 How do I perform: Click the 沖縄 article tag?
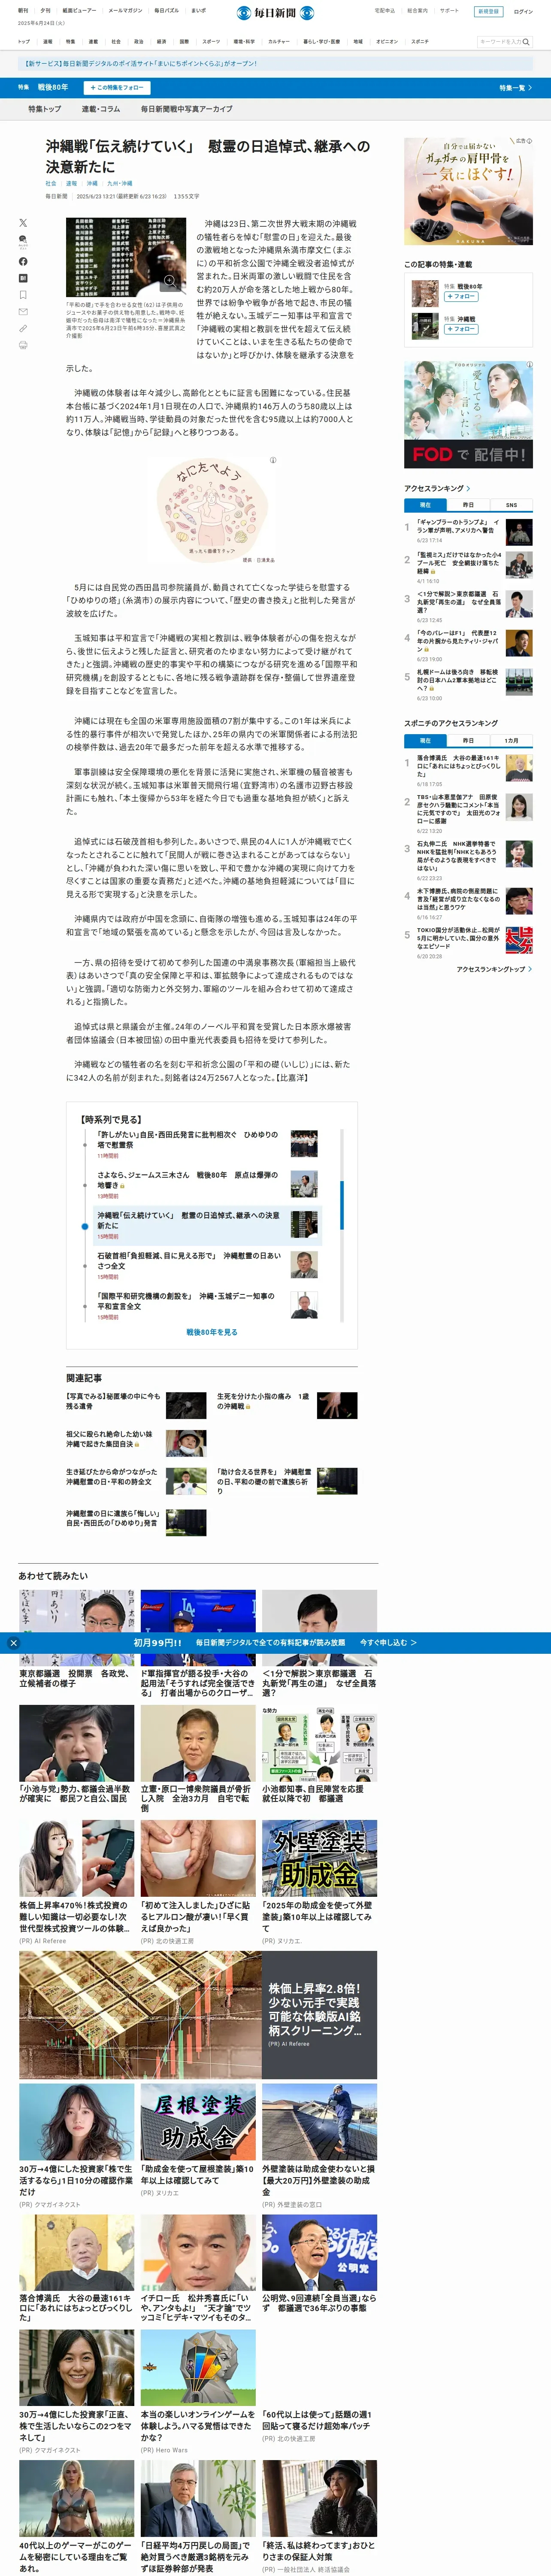coord(92,184)
